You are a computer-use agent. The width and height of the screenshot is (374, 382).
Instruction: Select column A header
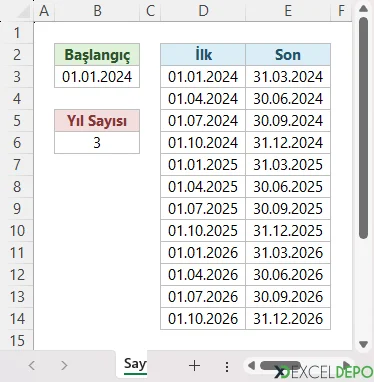tap(44, 11)
